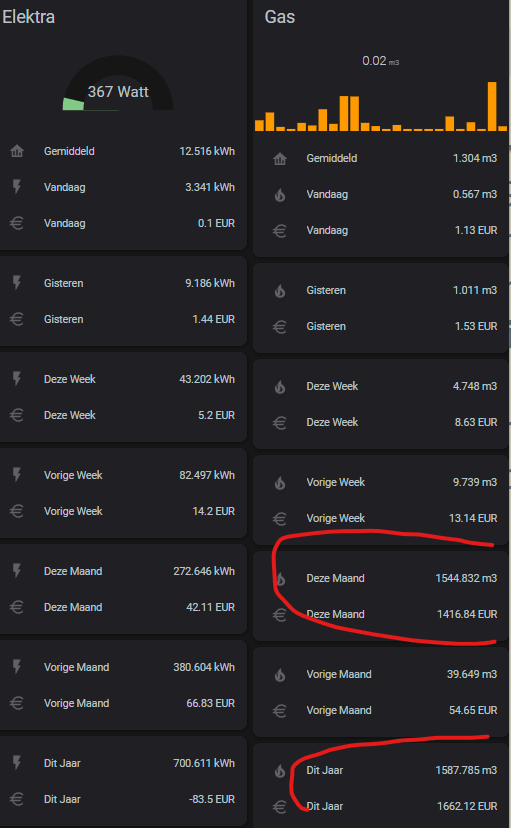Click the flame icon next to Vorige Maand
The width and height of the screenshot is (511, 828).
point(280,675)
